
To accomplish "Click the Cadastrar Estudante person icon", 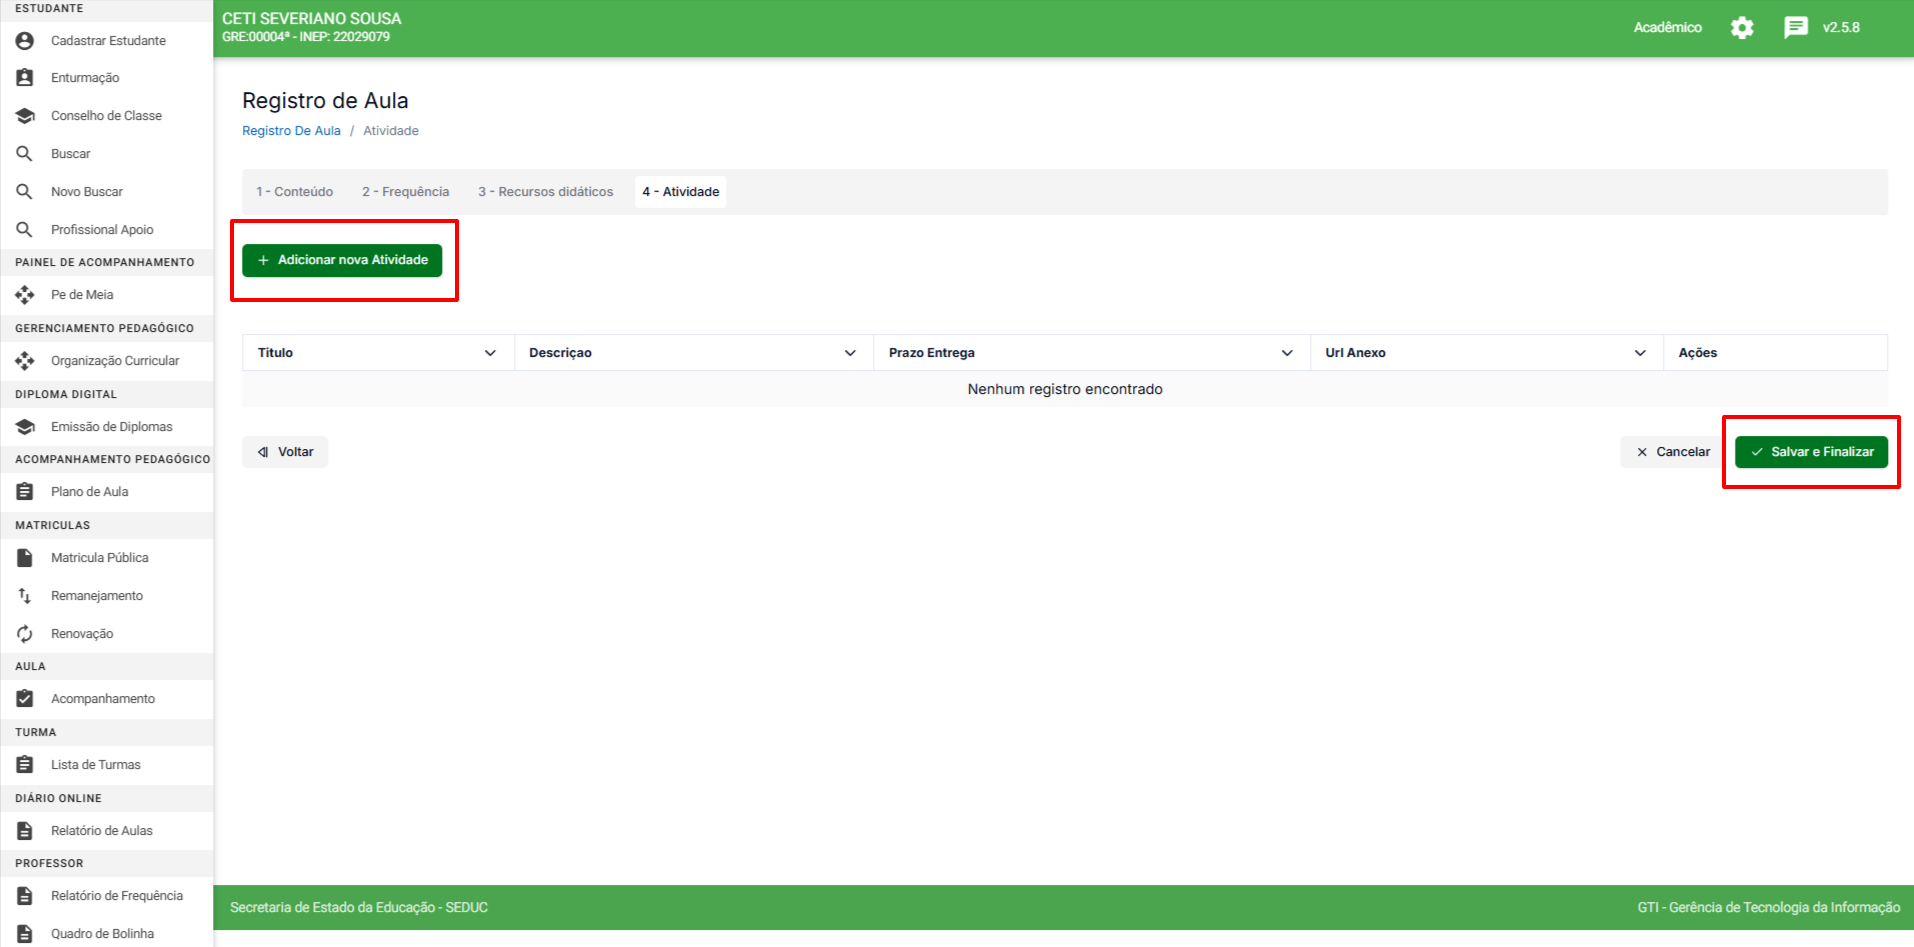I will 25,41.
